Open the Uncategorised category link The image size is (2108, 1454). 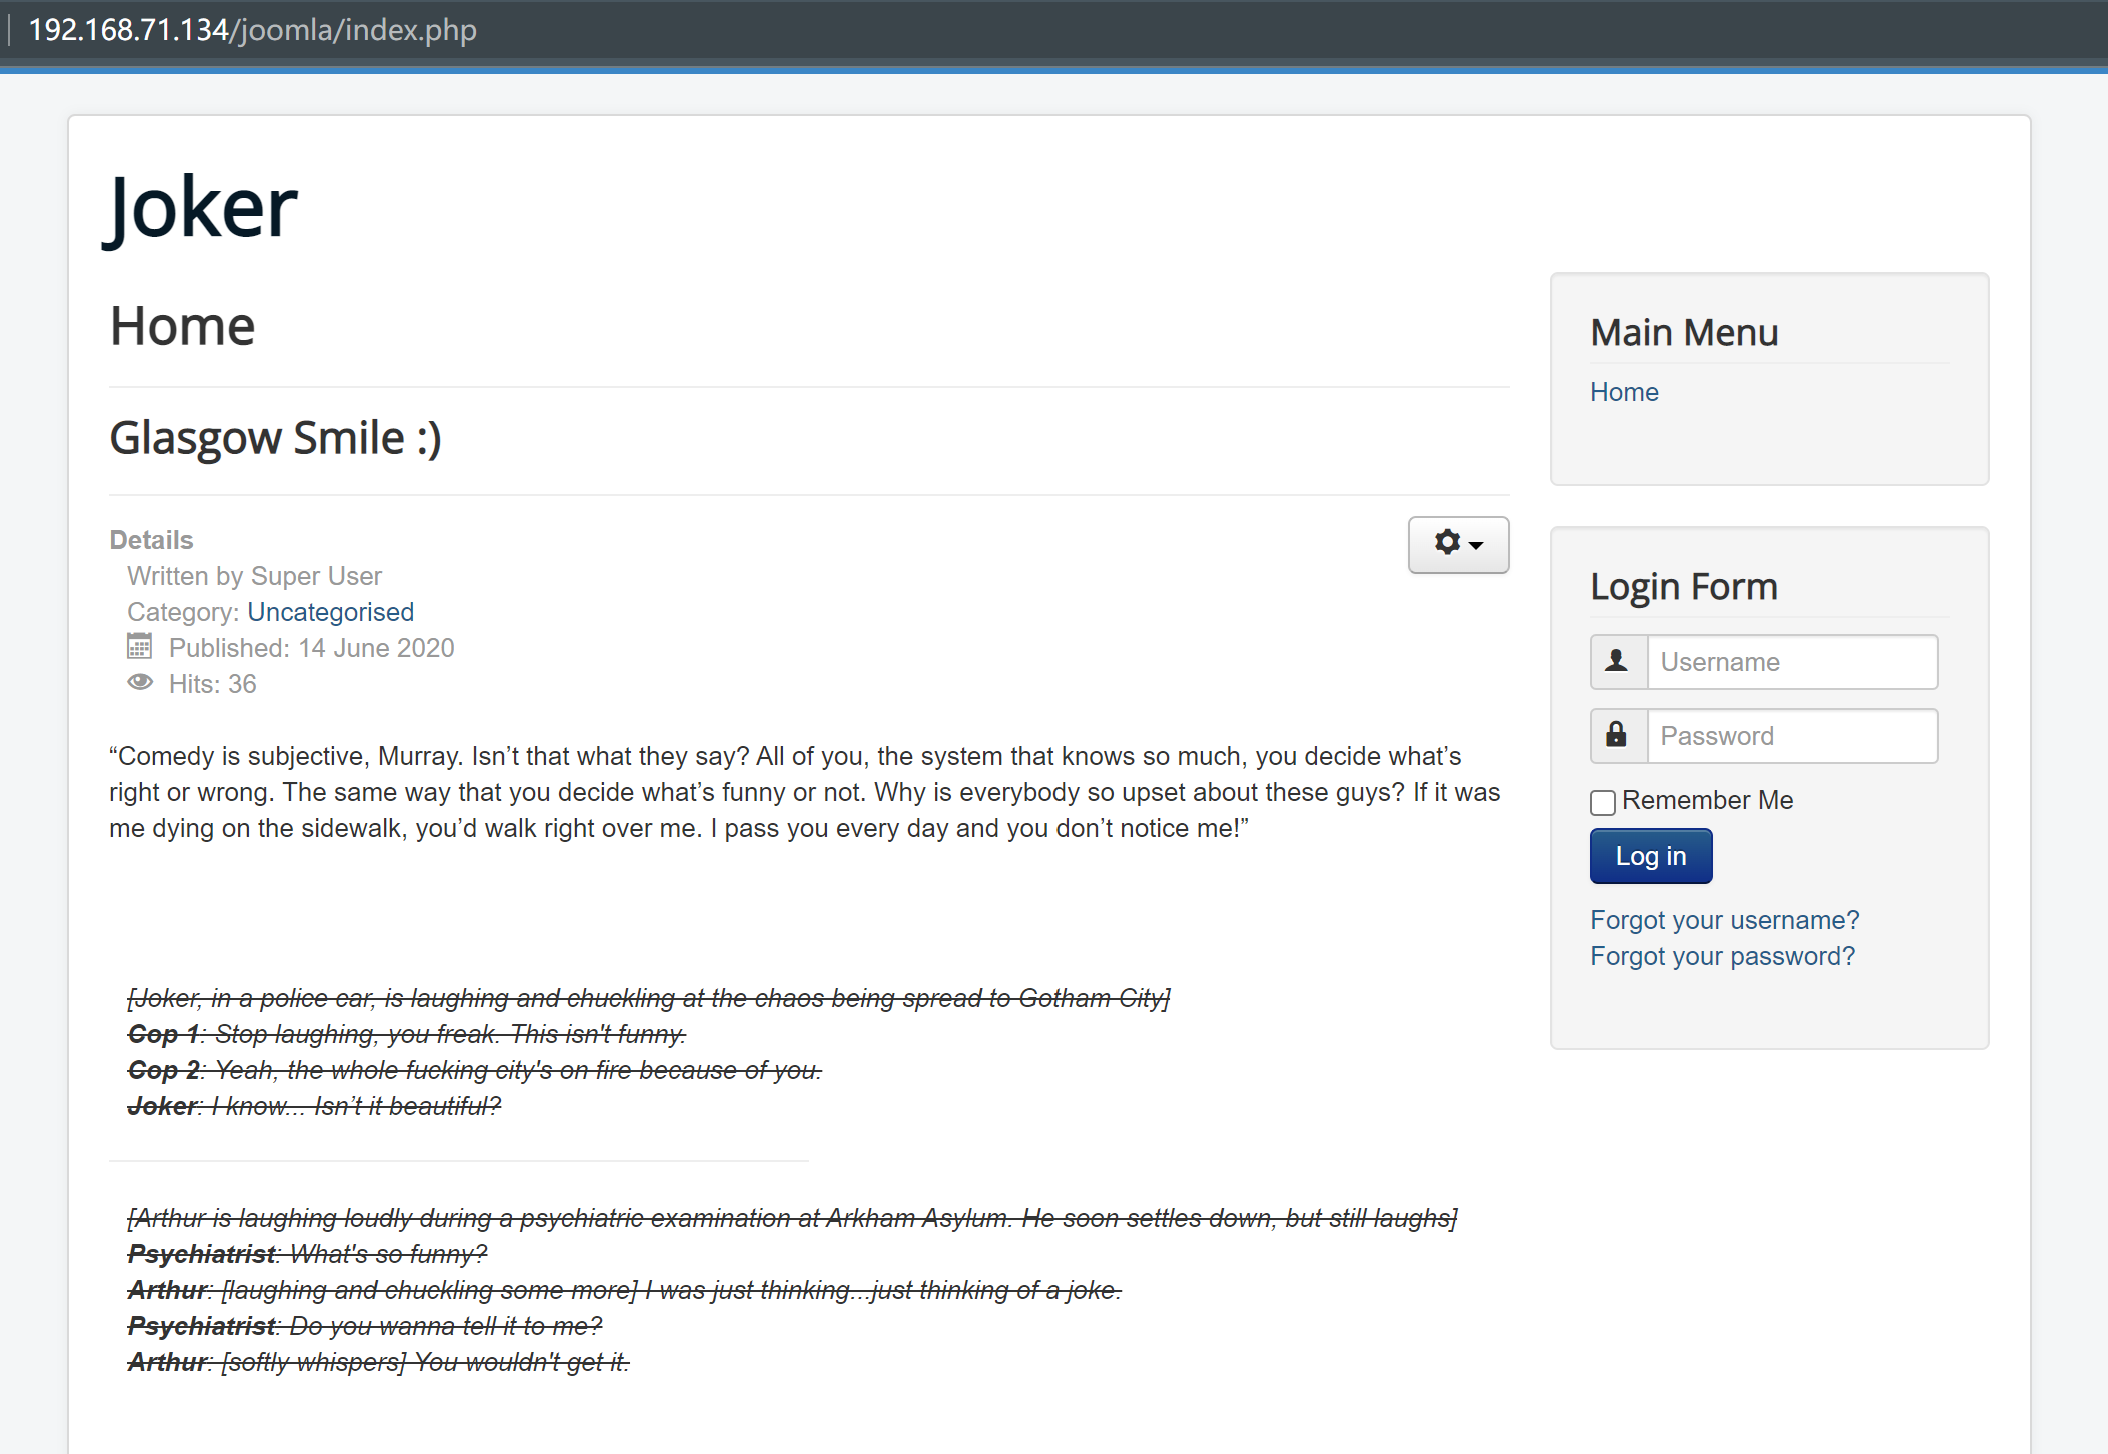click(x=328, y=612)
